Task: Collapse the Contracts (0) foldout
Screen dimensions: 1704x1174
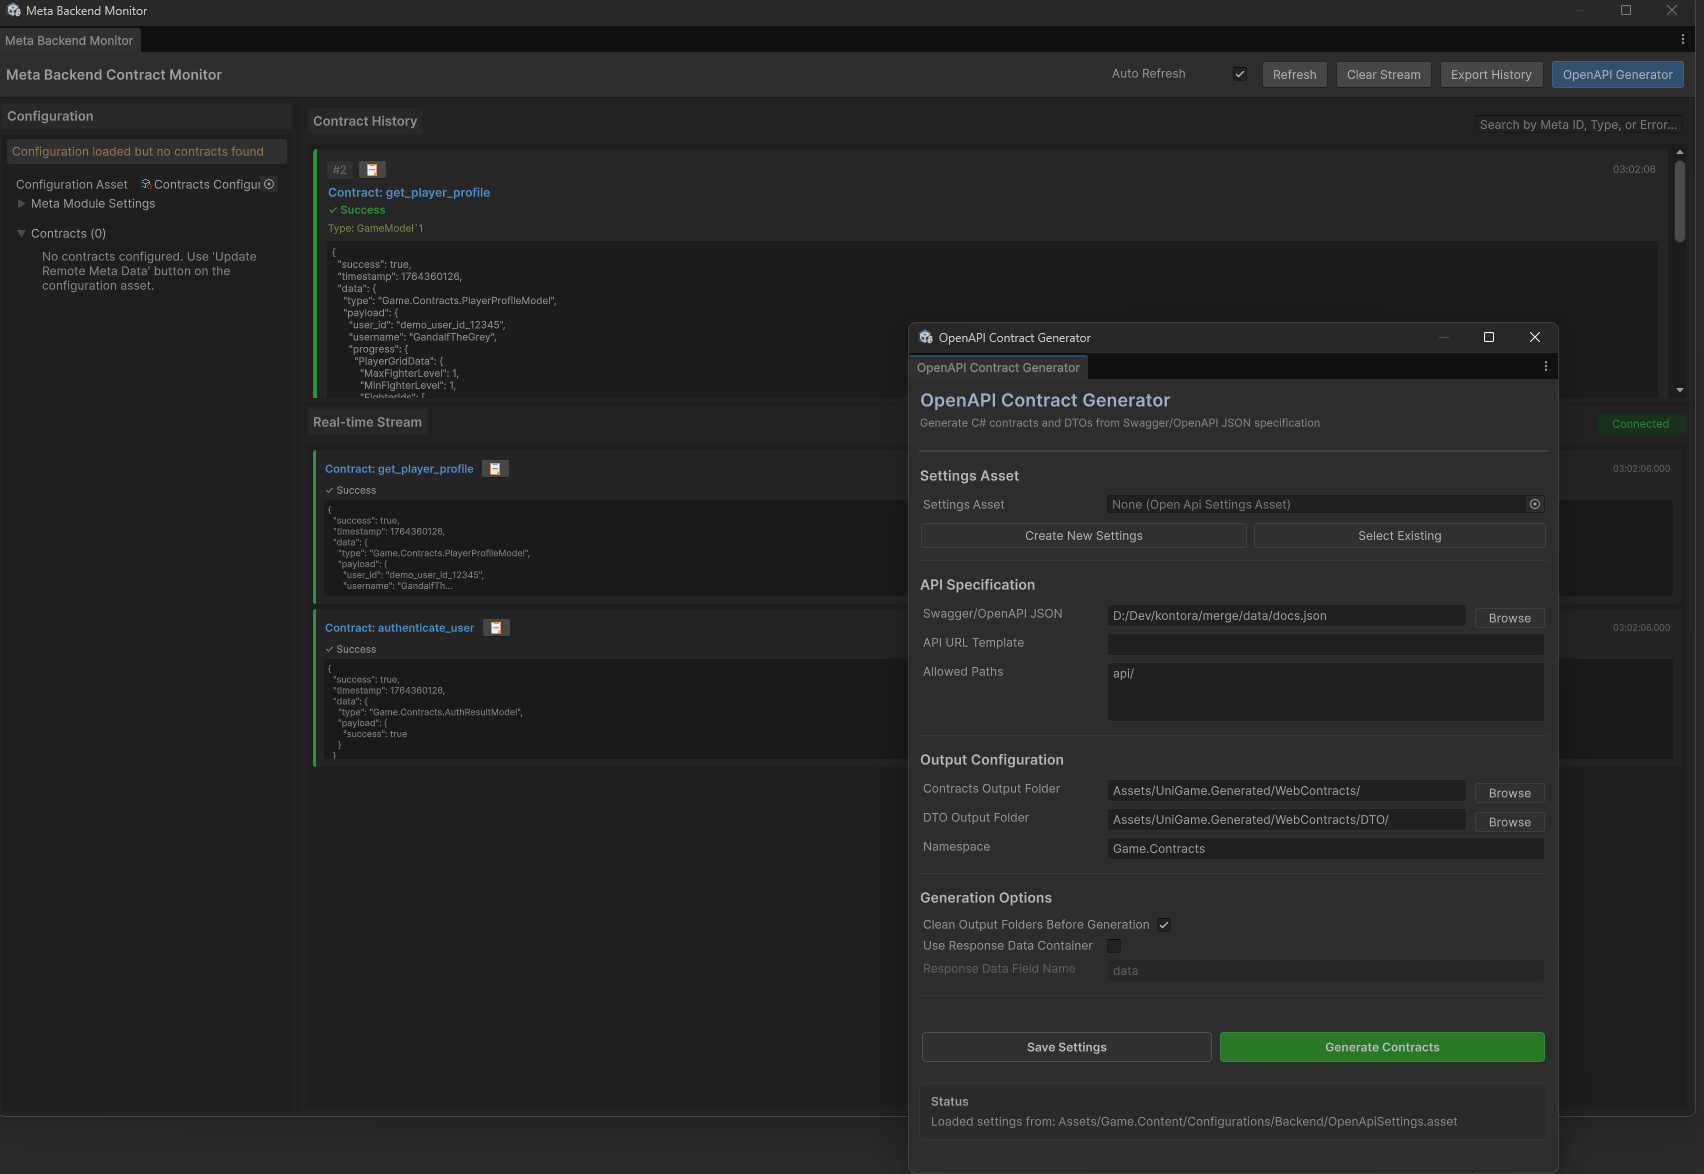Action: pos(22,234)
